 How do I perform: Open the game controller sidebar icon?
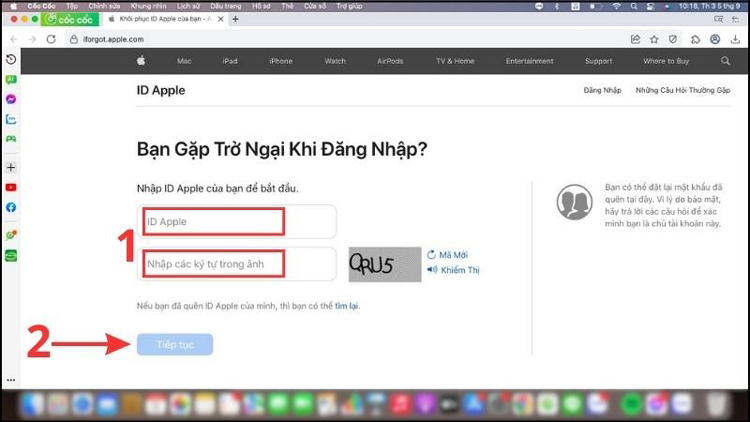[x=11, y=139]
